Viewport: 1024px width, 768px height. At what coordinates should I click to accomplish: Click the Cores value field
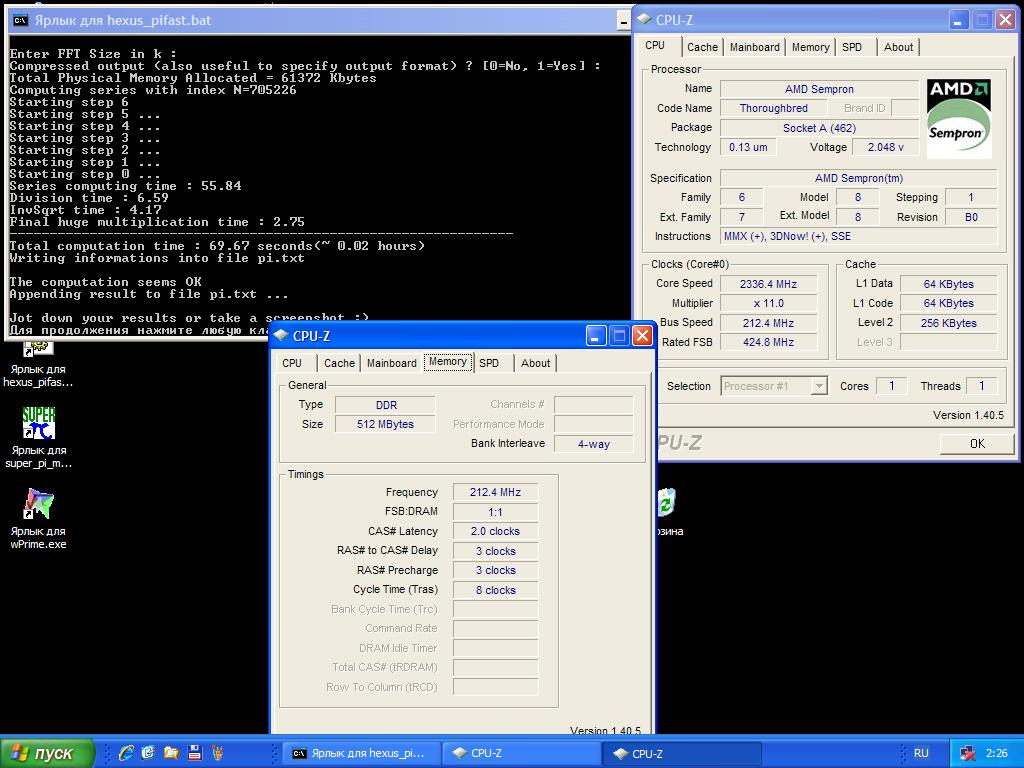(891, 387)
